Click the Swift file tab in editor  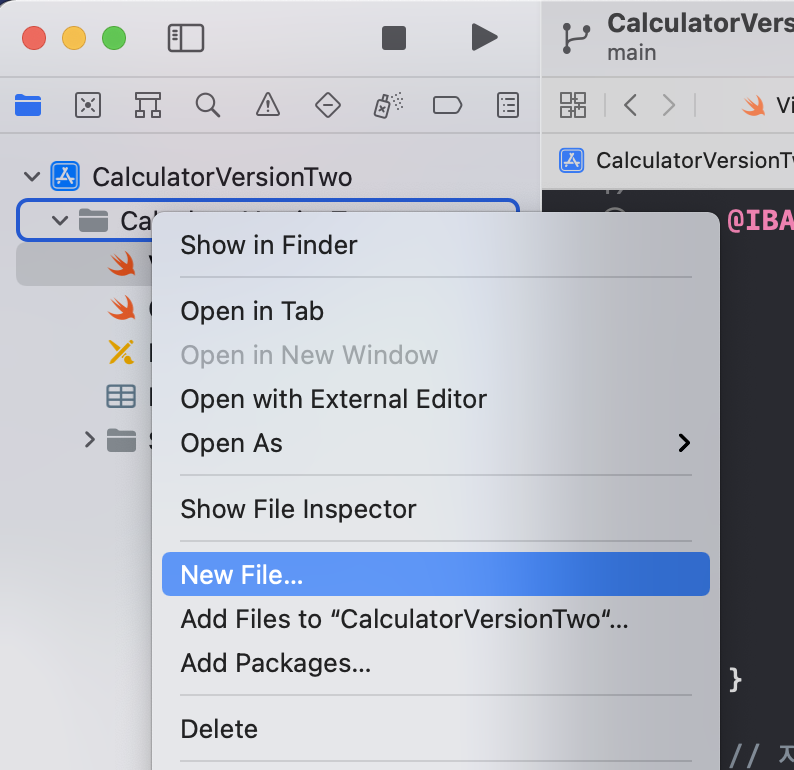pyautogui.click(x=767, y=105)
